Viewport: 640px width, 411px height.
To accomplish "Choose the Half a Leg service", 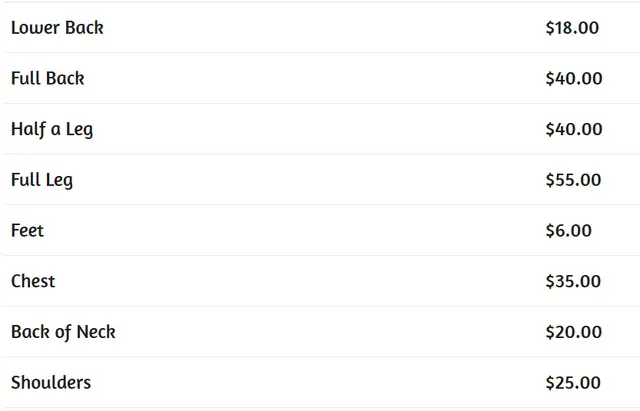I will tap(52, 129).
